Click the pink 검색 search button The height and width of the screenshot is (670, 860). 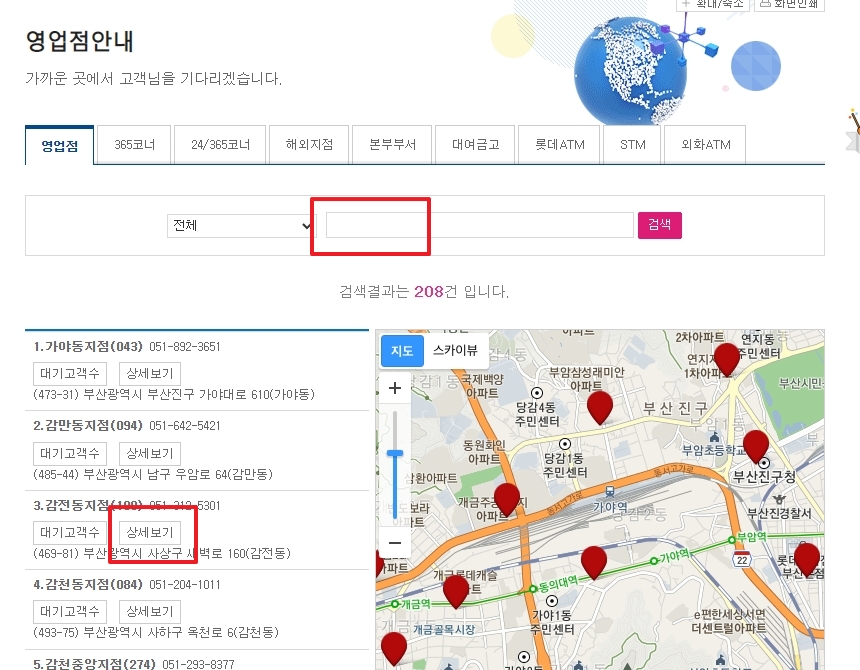659,225
